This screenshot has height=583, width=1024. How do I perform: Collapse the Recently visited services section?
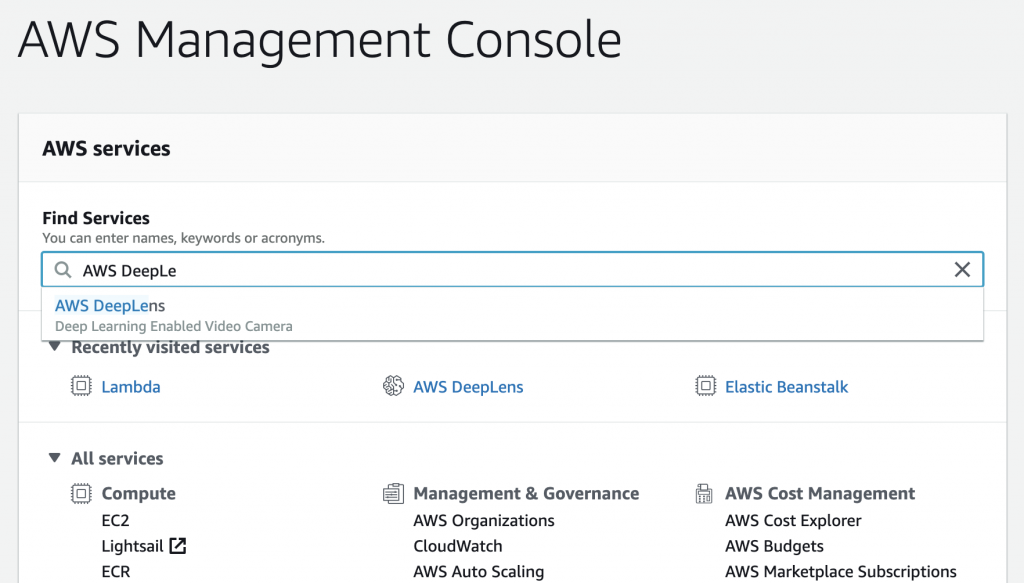point(55,347)
